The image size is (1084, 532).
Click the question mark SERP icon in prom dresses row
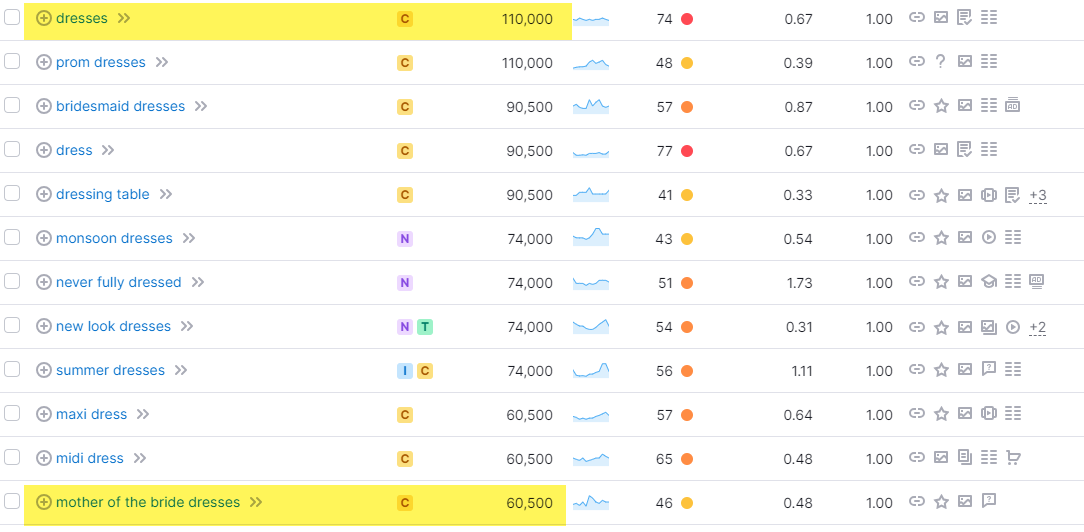click(x=940, y=61)
